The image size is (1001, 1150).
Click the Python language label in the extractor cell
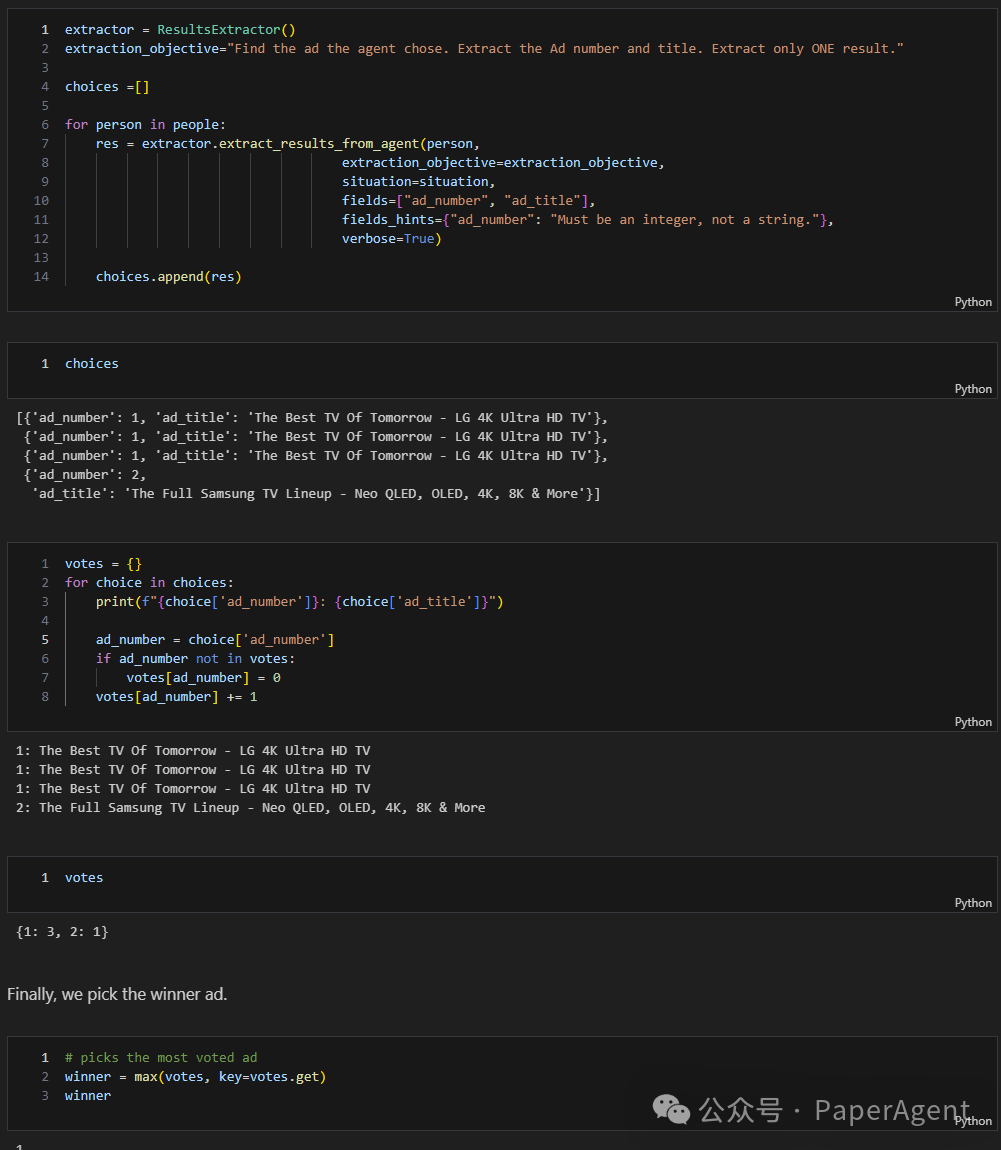[972, 302]
